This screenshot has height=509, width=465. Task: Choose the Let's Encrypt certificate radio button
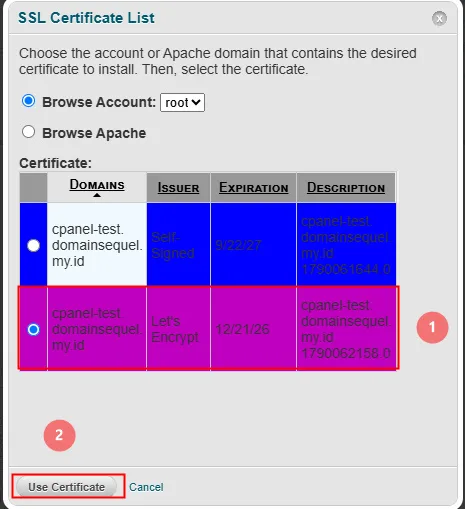click(33, 329)
